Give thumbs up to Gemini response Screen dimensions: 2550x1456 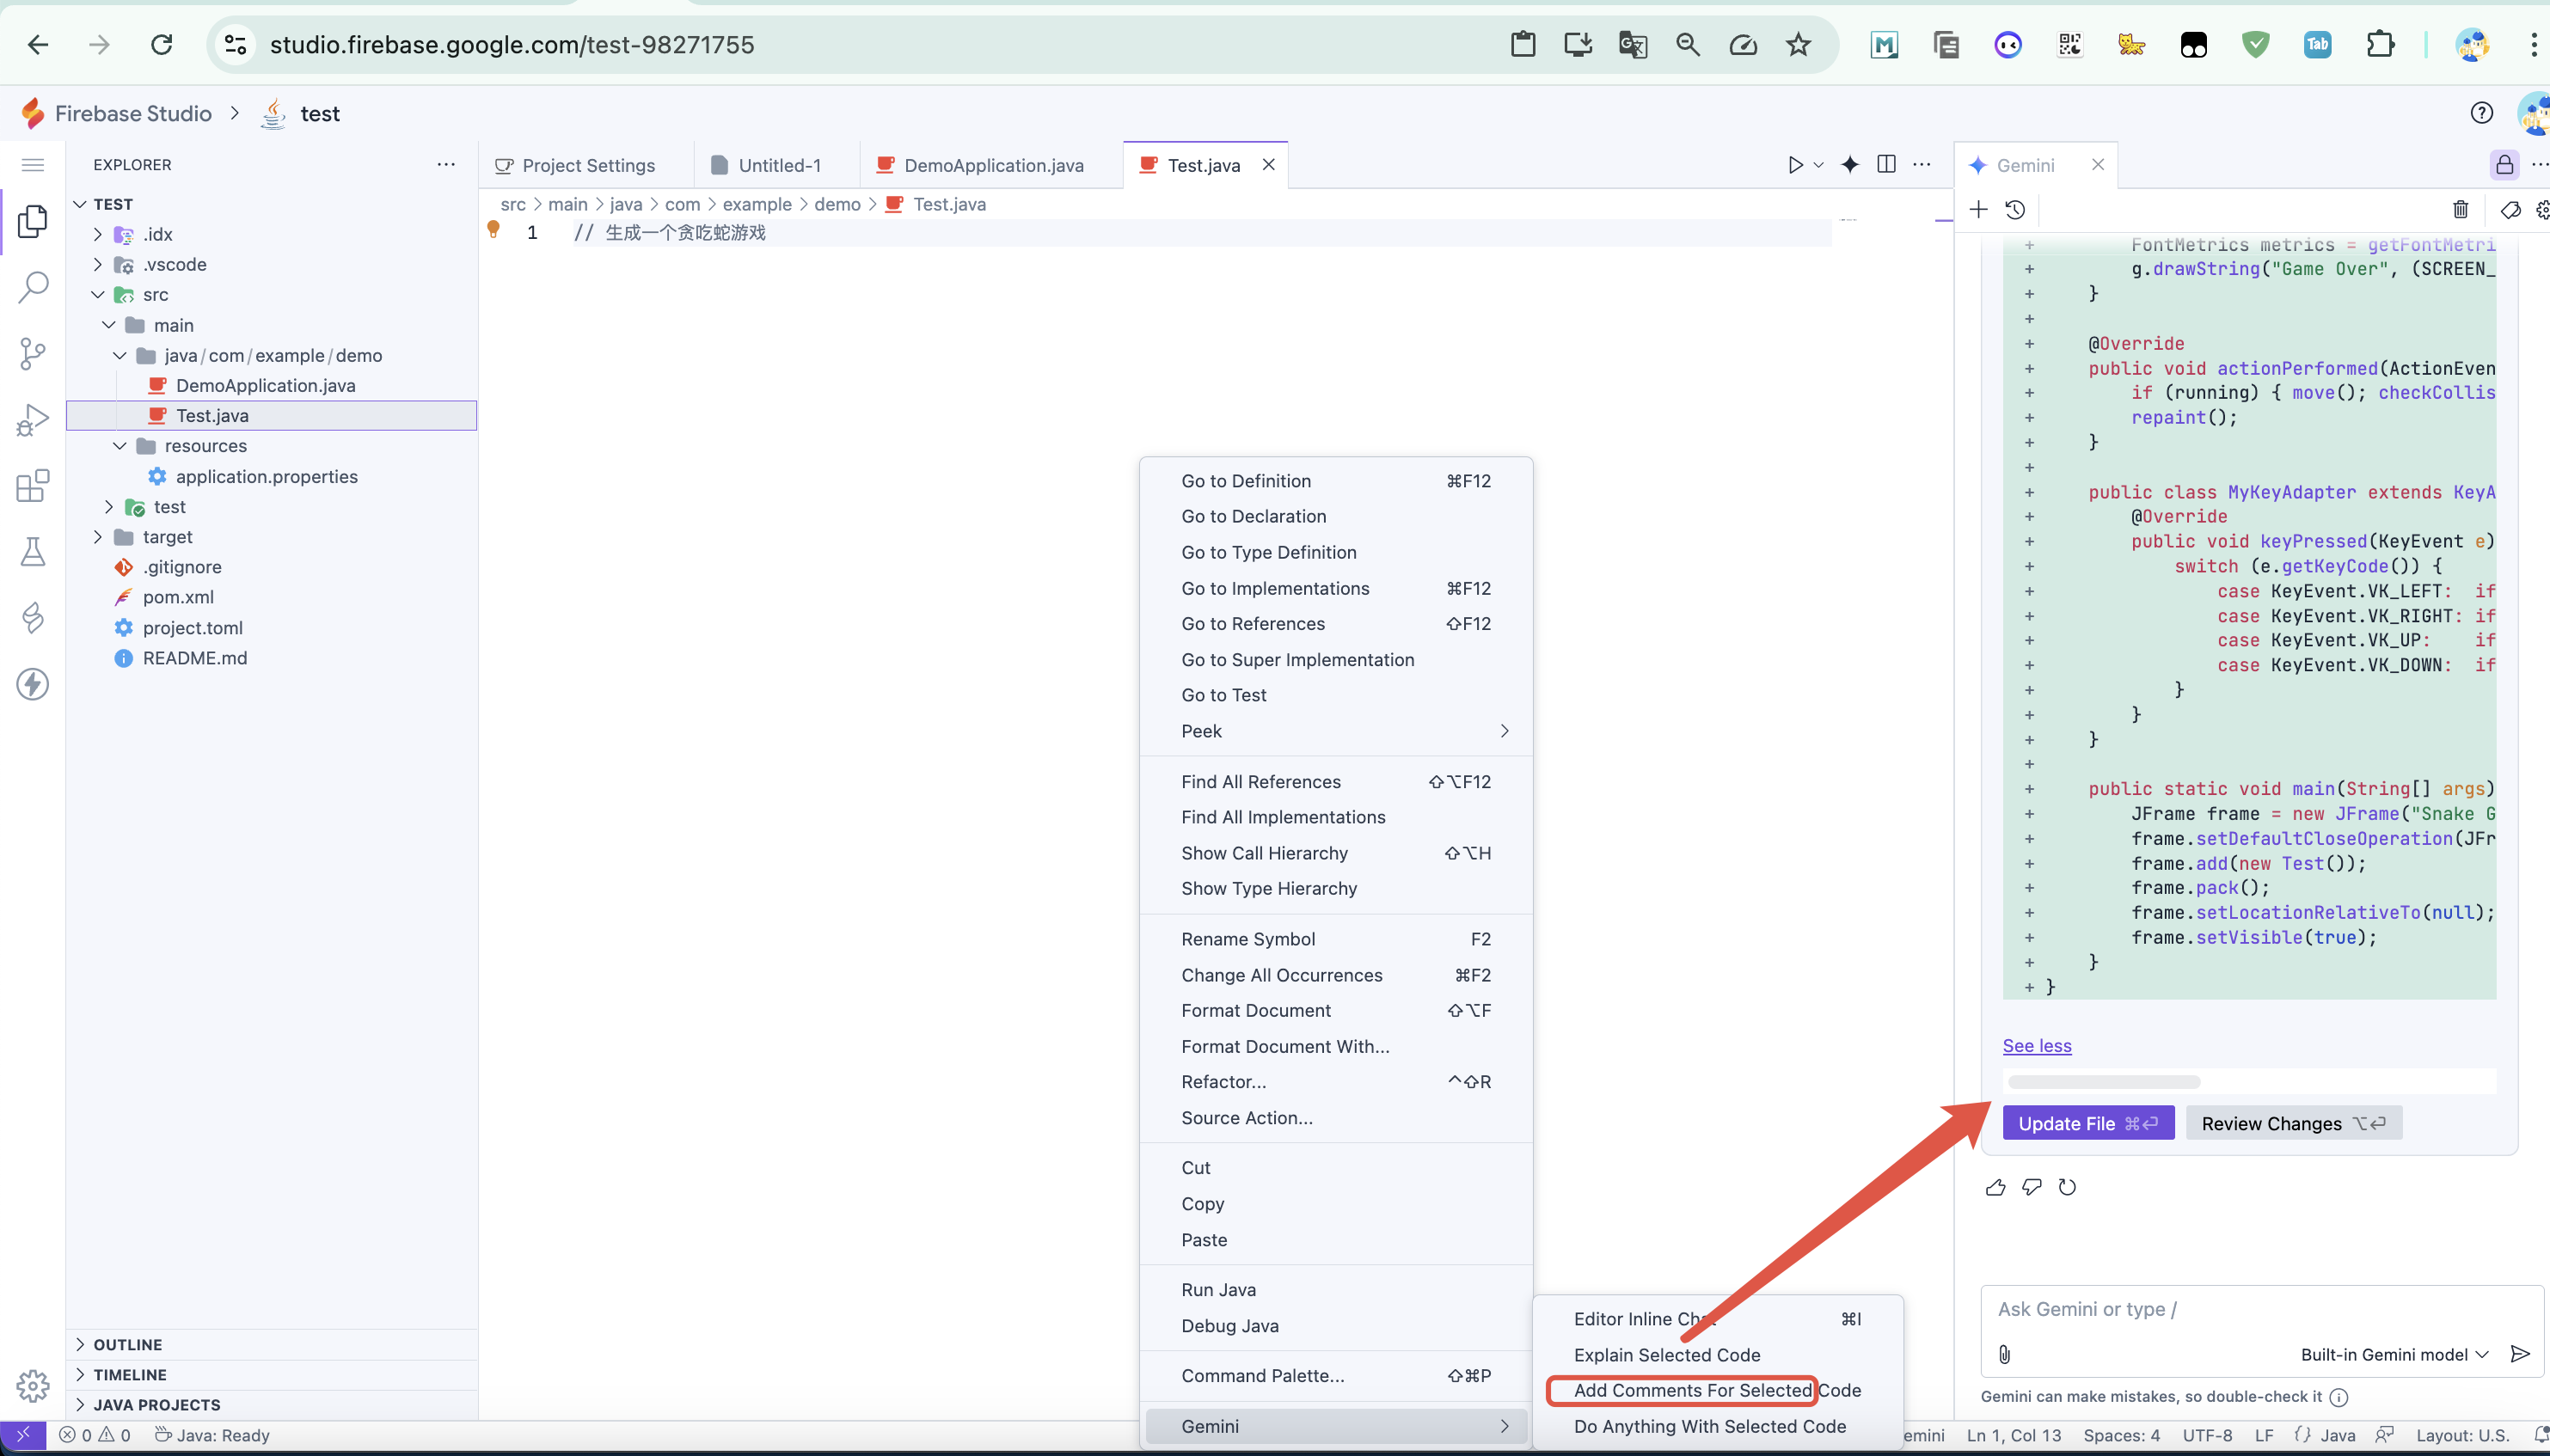click(1995, 1187)
